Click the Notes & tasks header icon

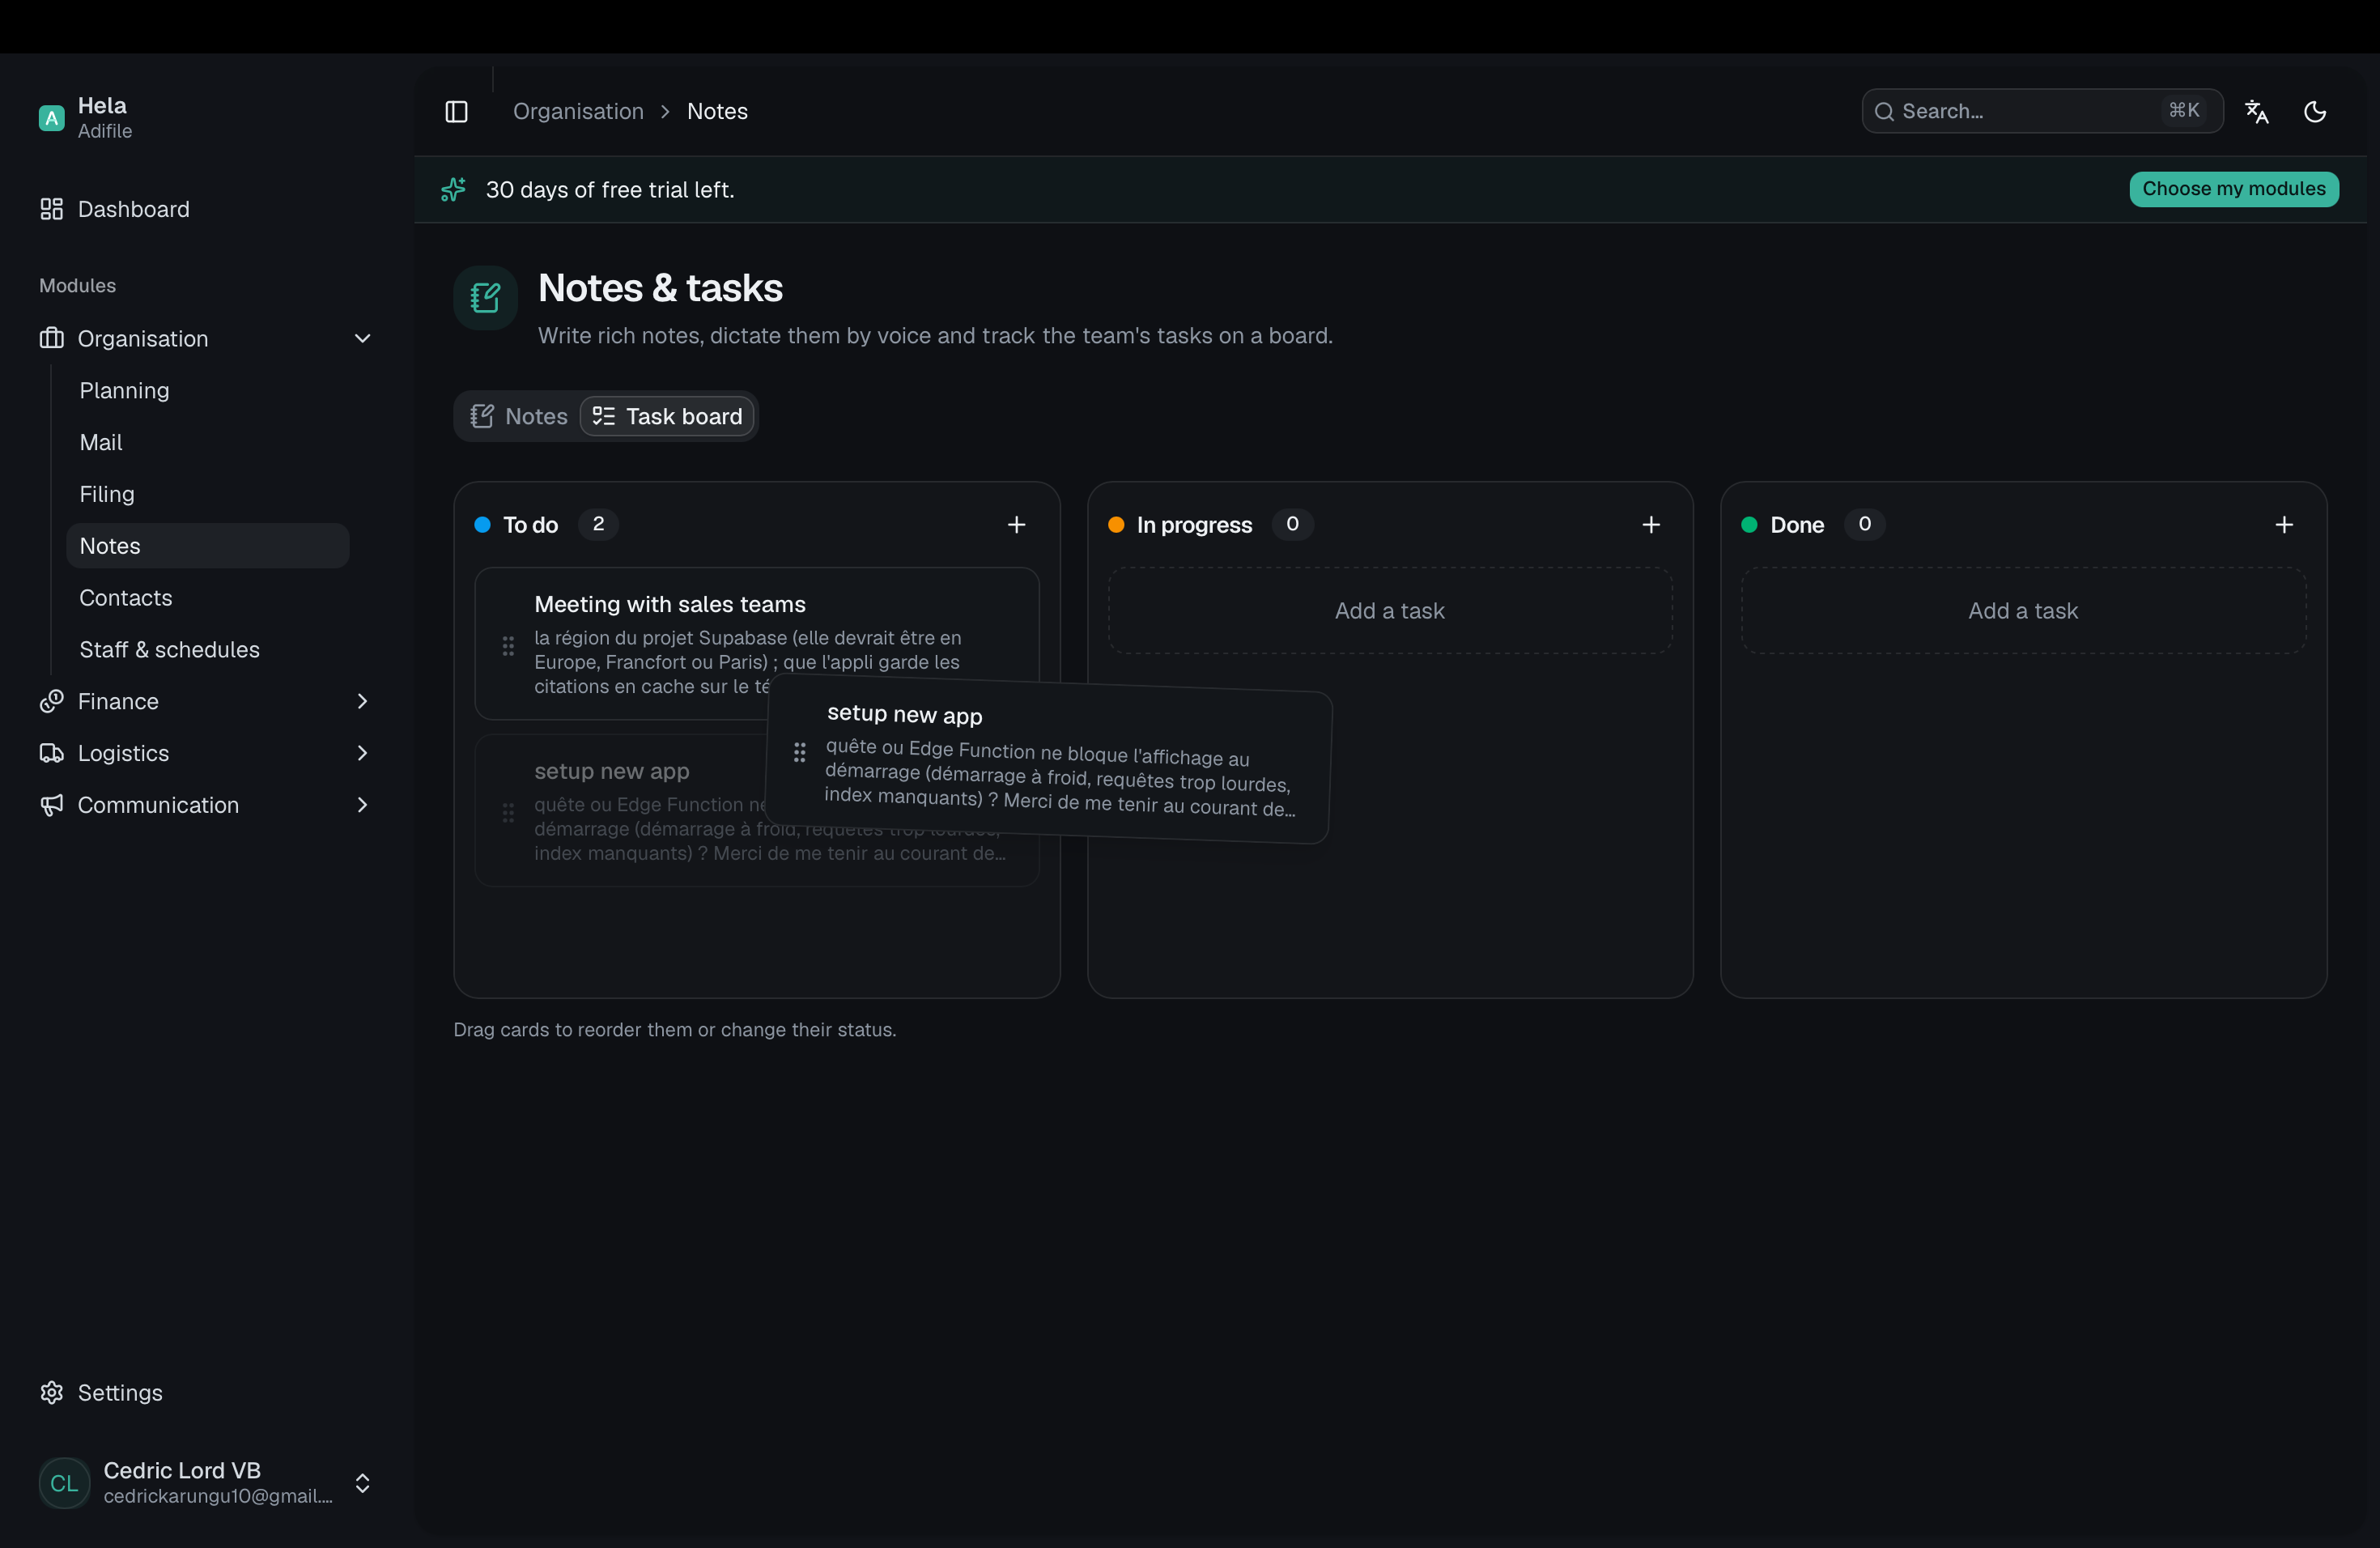[x=485, y=297]
